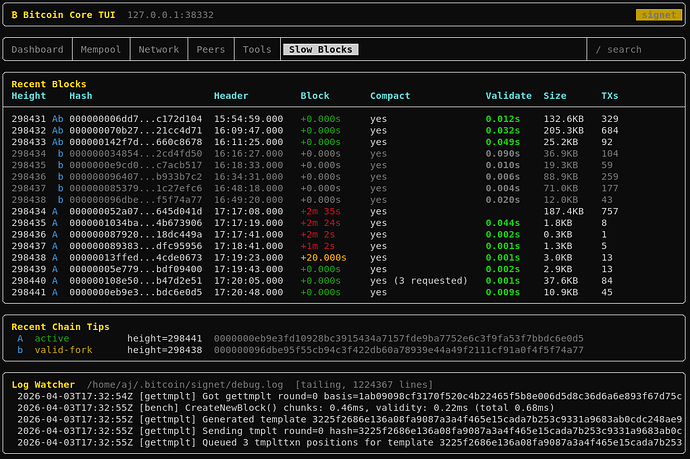Select the Slow Blocks tab
The image size is (690, 459).
[320, 49]
